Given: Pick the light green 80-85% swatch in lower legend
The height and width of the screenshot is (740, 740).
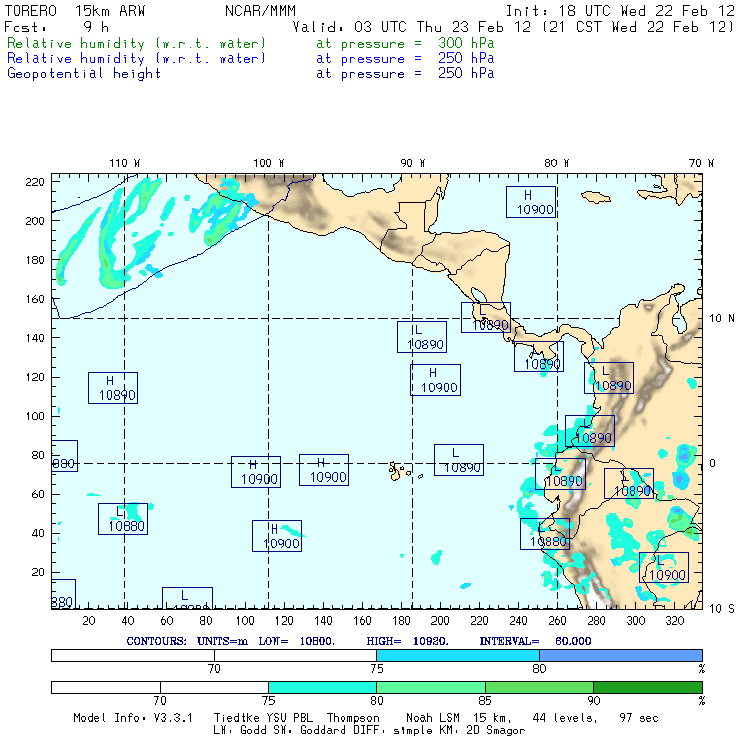Looking at the screenshot, I should click(430, 688).
